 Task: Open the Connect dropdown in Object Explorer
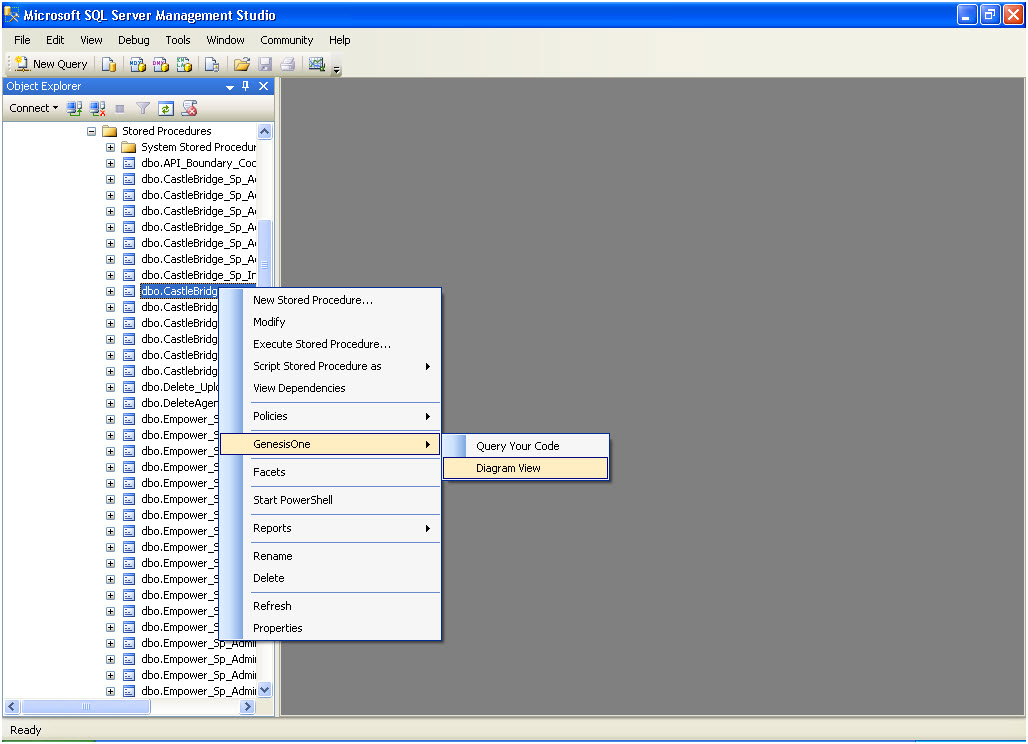click(33, 108)
